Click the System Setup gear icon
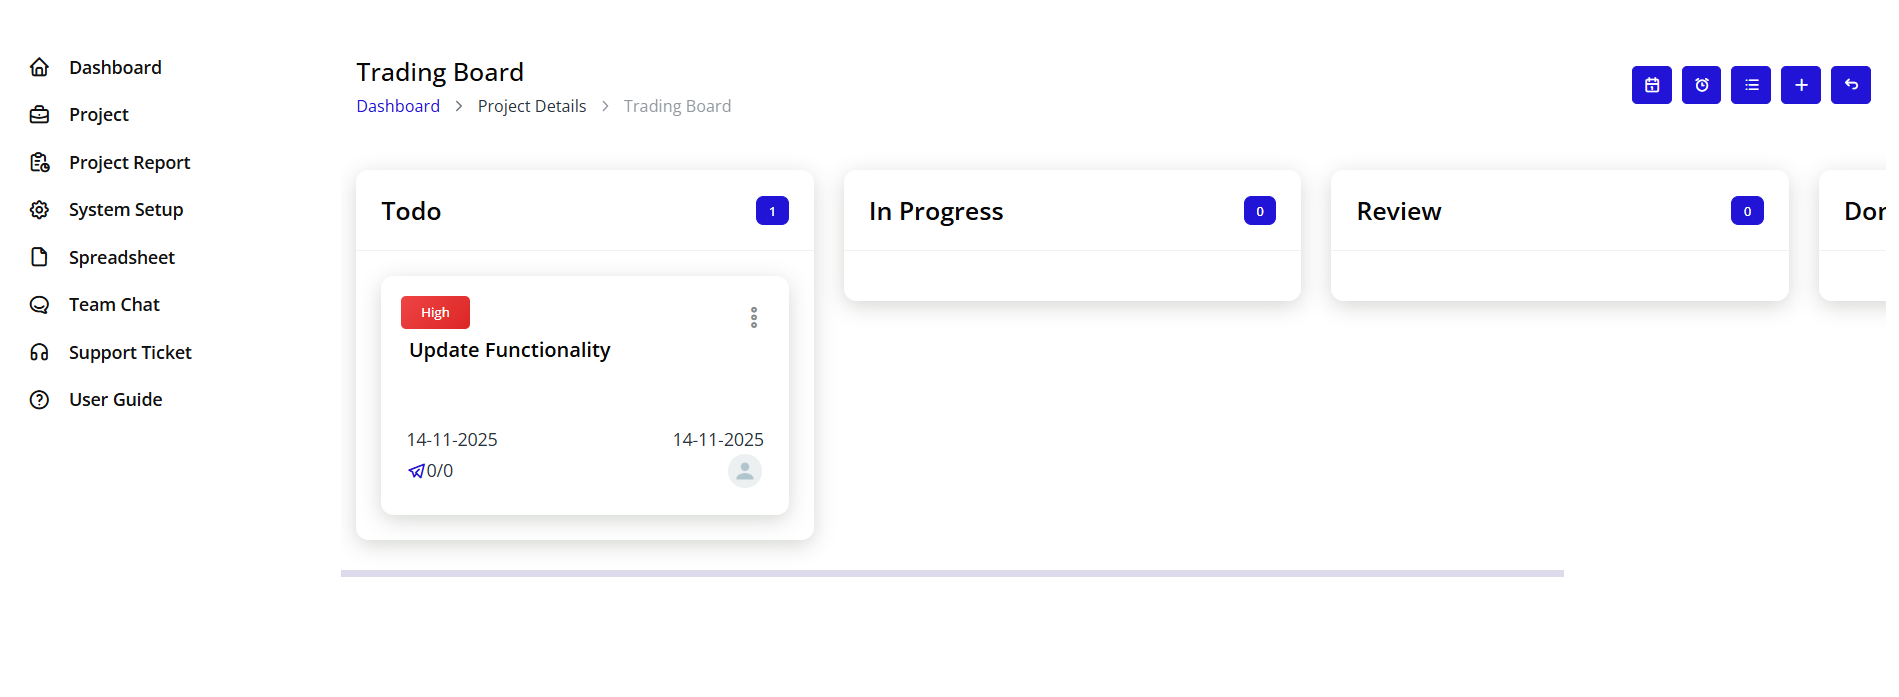This screenshot has height=697, width=1899. tap(39, 209)
